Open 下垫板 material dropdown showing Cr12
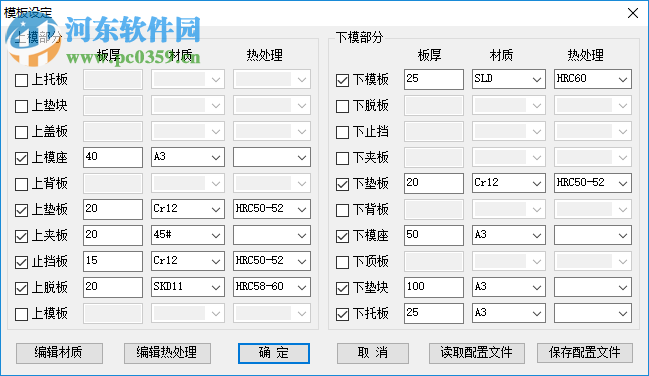The image size is (649, 376). [x=509, y=183]
